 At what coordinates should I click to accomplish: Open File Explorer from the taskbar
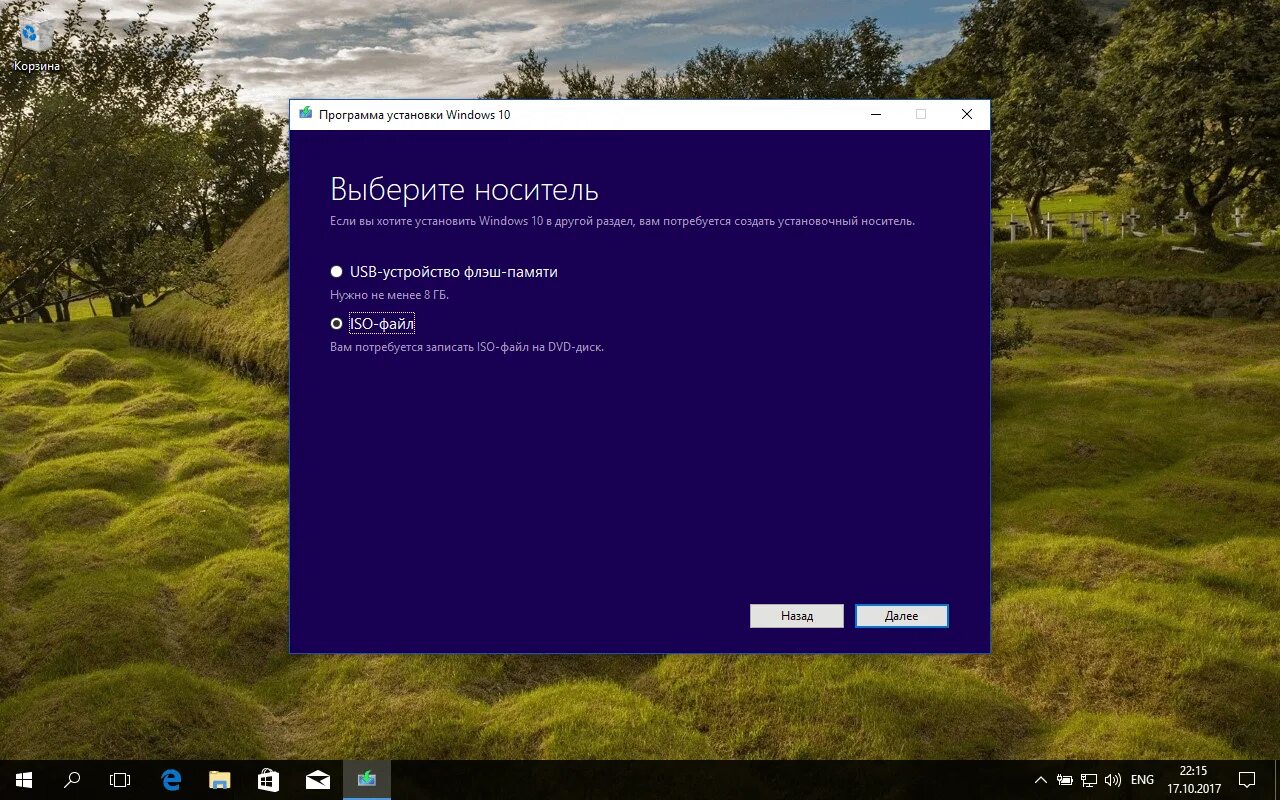coord(220,780)
